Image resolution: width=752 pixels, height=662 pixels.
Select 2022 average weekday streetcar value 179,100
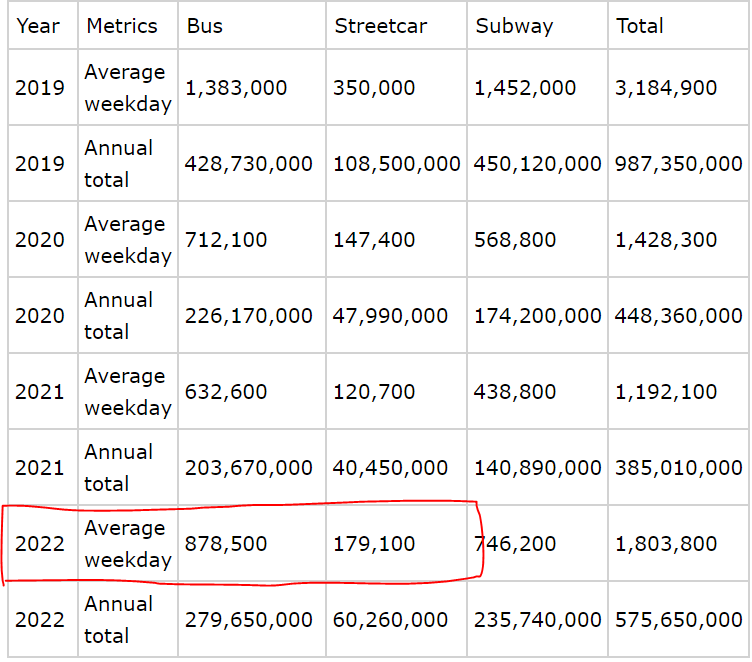tap(374, 544)
